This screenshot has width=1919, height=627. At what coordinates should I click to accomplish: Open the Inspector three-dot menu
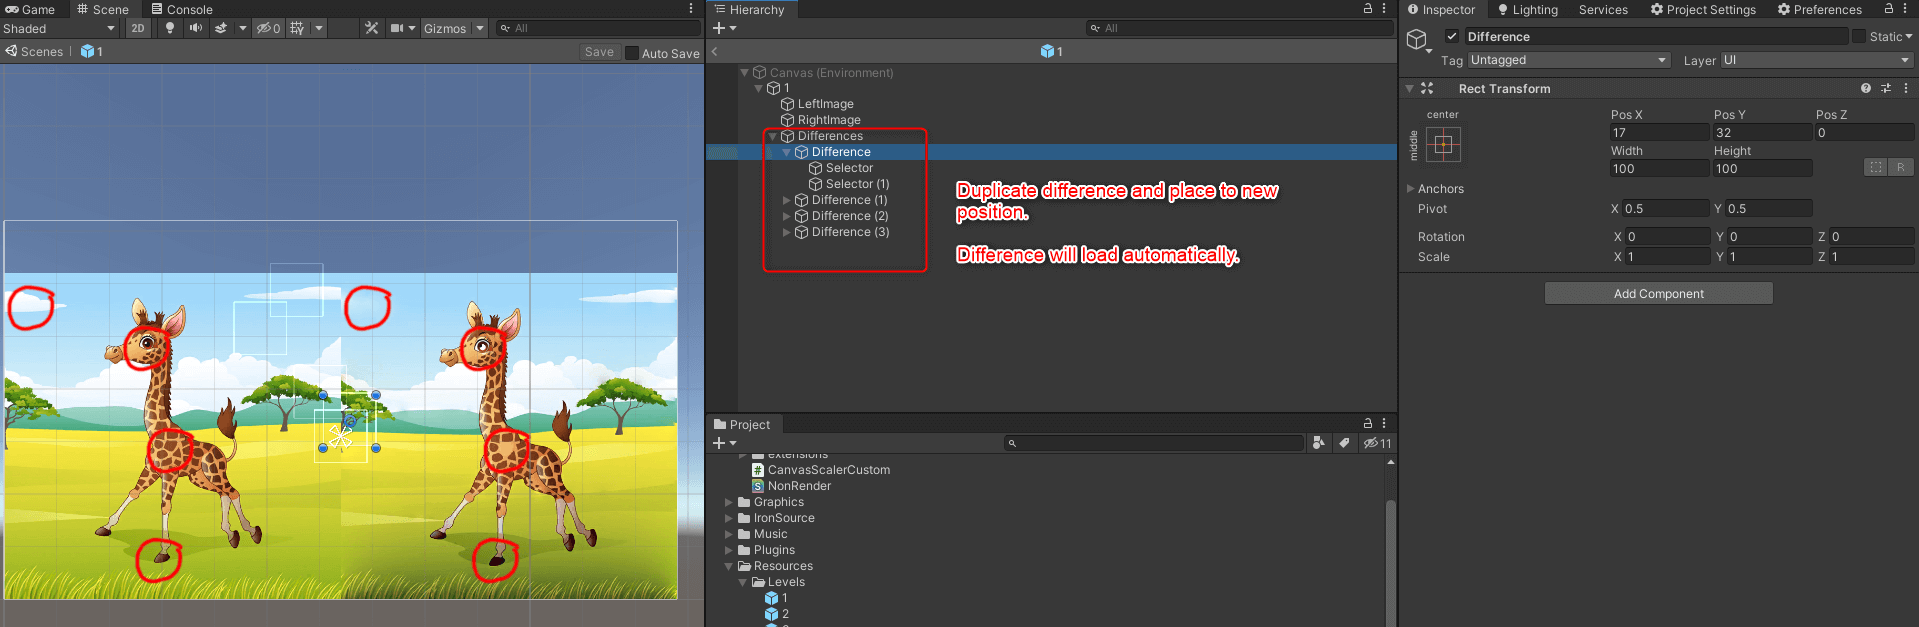[1906, 9]
